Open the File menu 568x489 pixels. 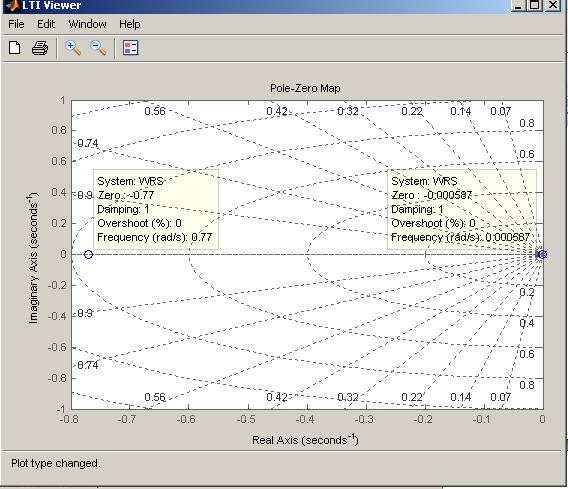16,24
